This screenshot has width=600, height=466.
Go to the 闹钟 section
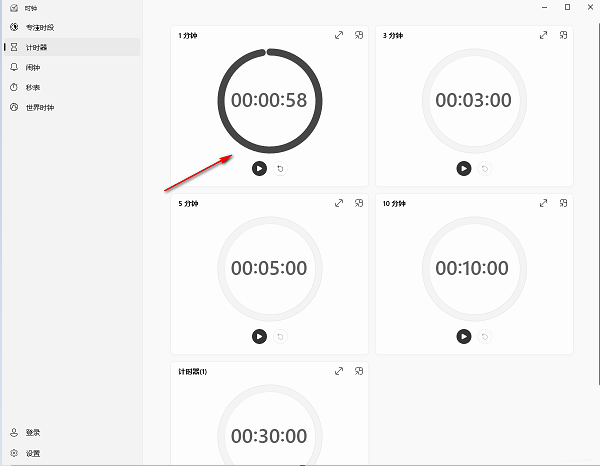click(x=72, y=67)
